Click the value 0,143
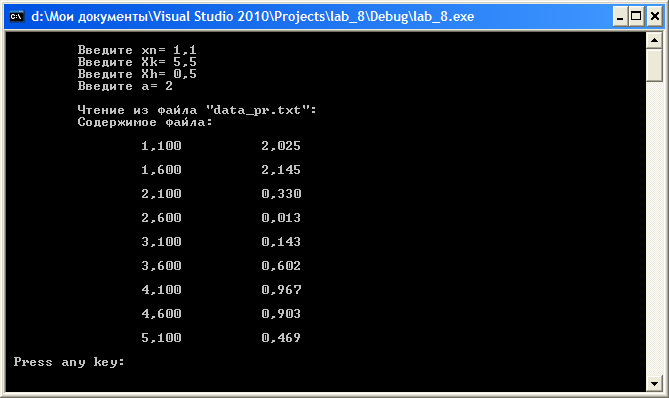Screen dimensions: 669x398 pos(281,241)
